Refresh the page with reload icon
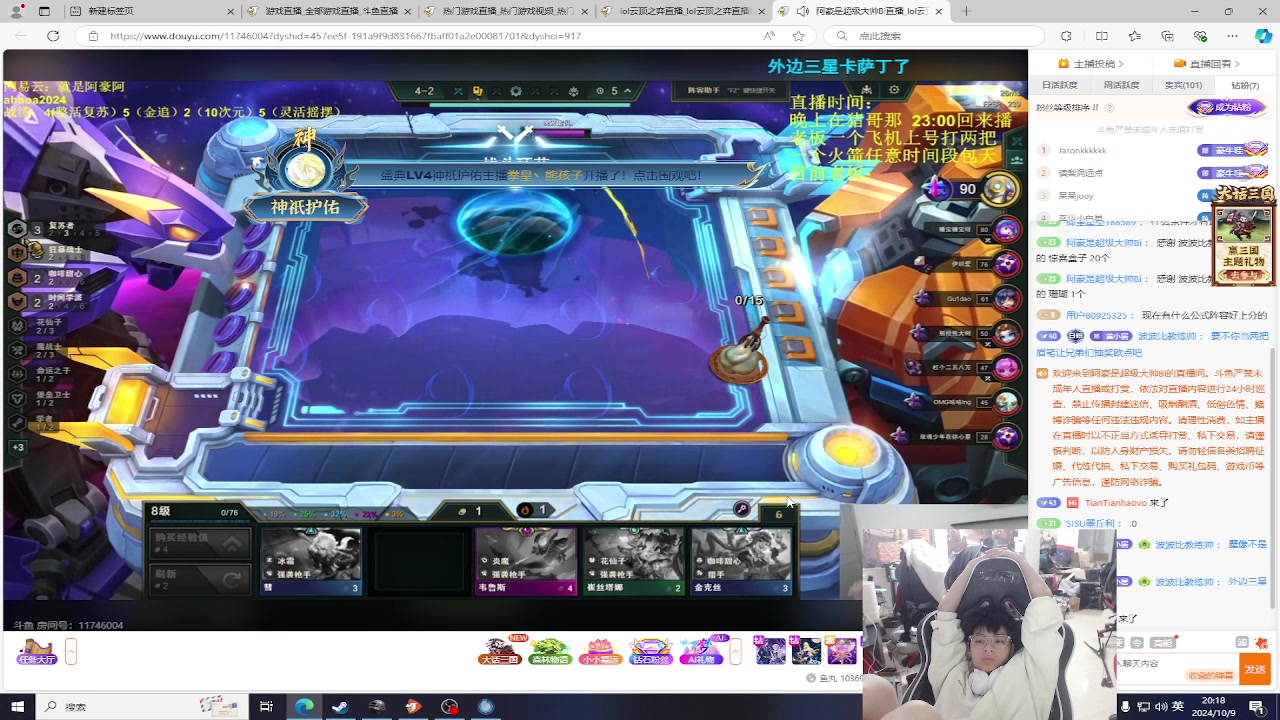 pos(53,35)
